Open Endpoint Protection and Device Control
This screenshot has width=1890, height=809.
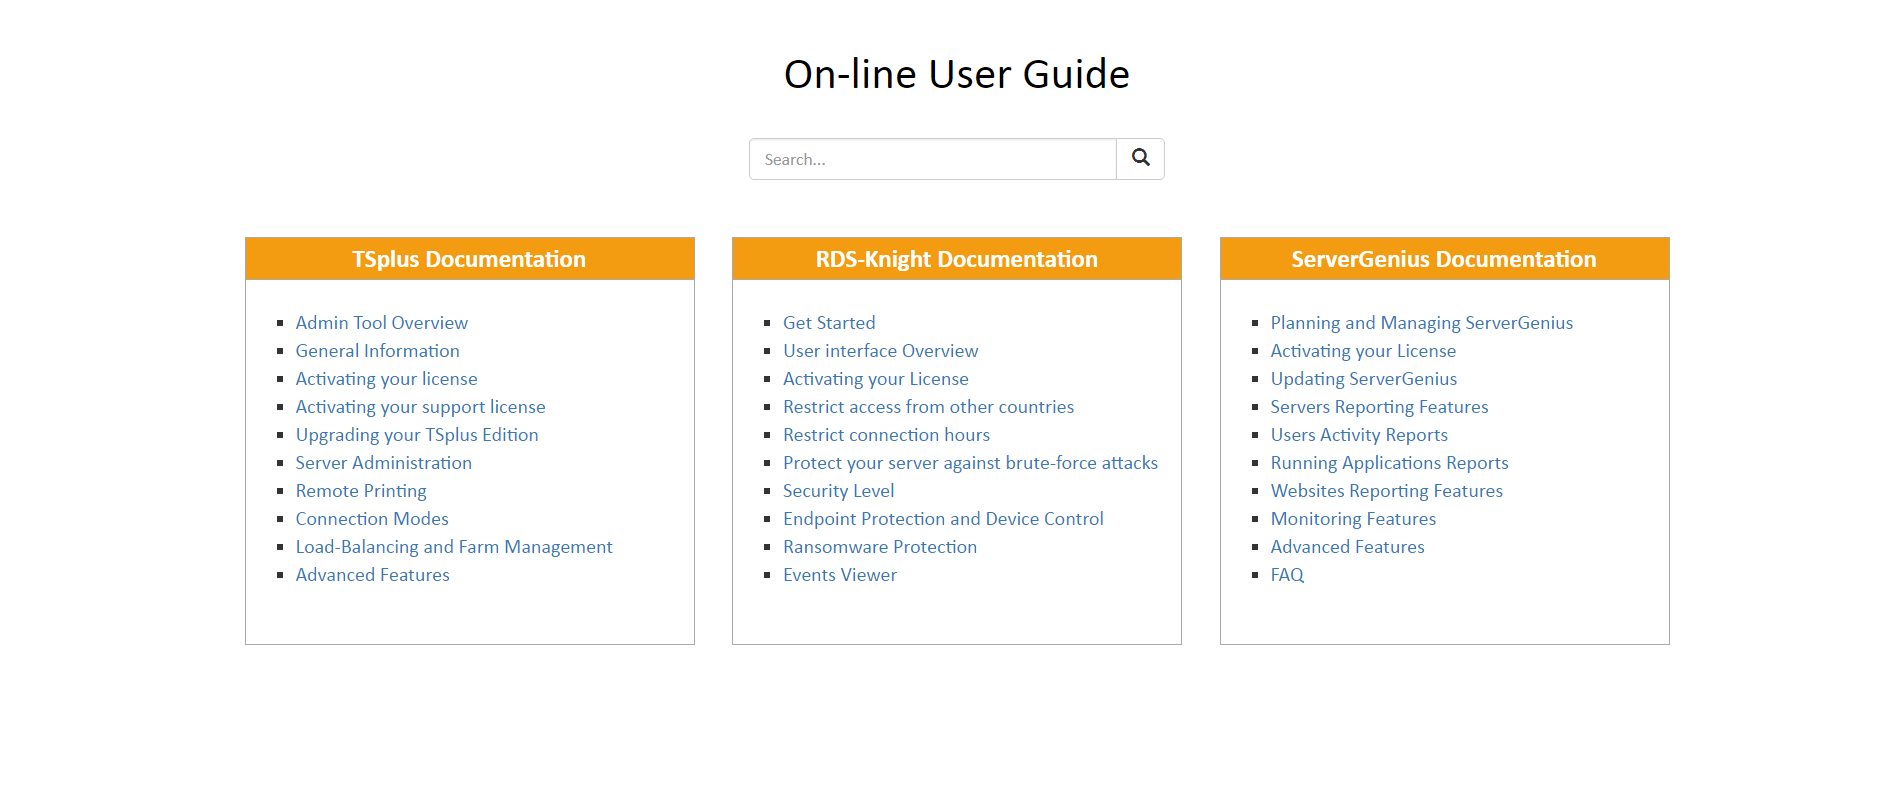pos(944,519)
